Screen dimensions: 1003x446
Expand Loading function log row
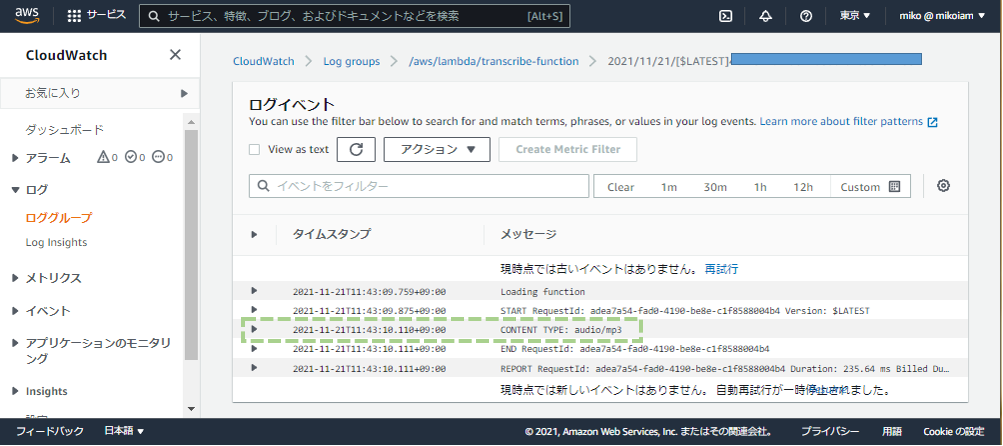[254, 291]
